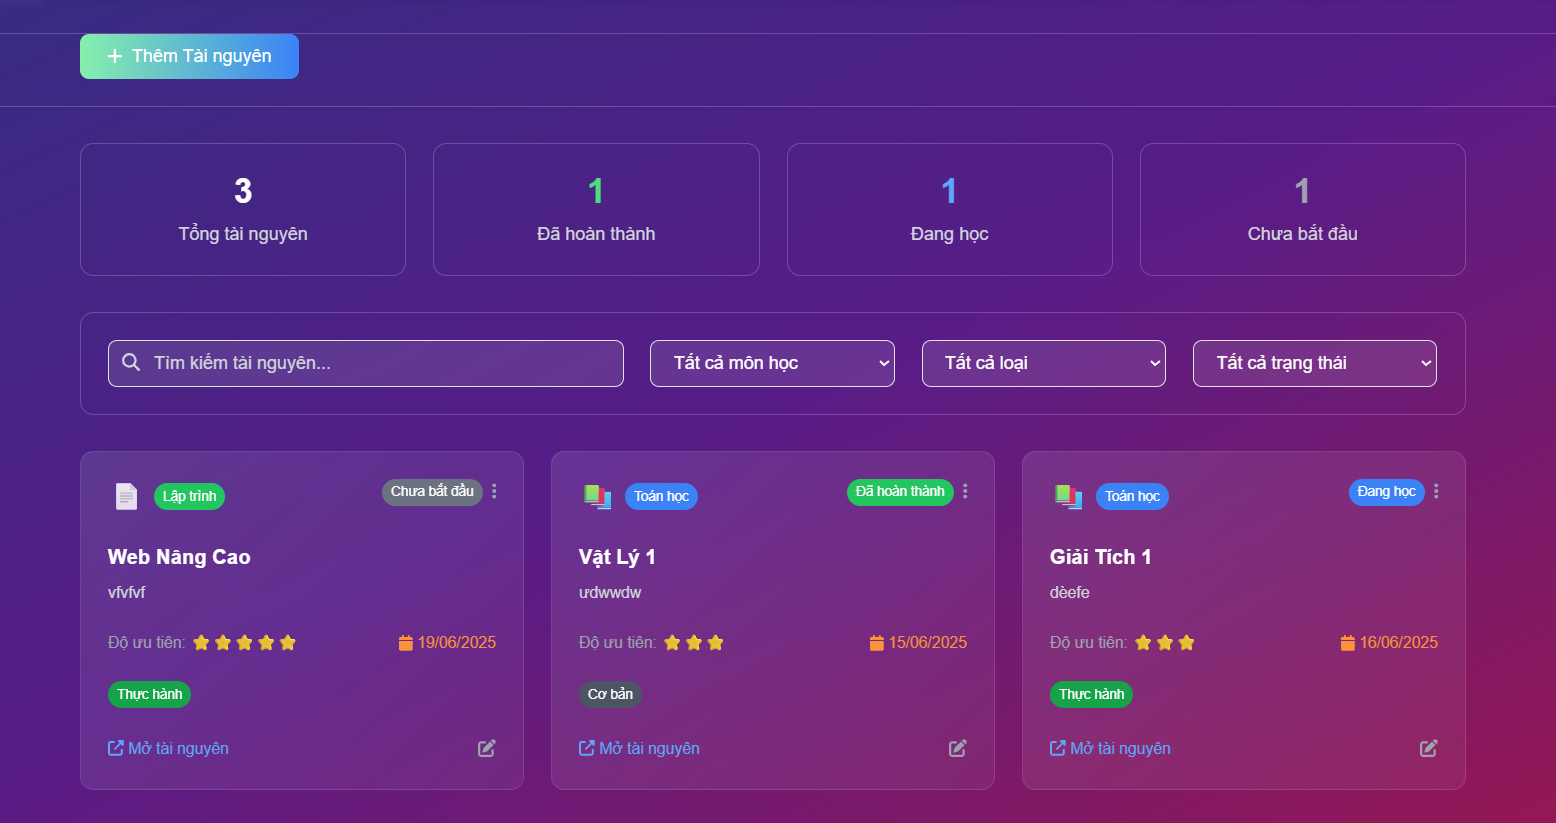Click the Đang học stat card

(x=949, y=209)
